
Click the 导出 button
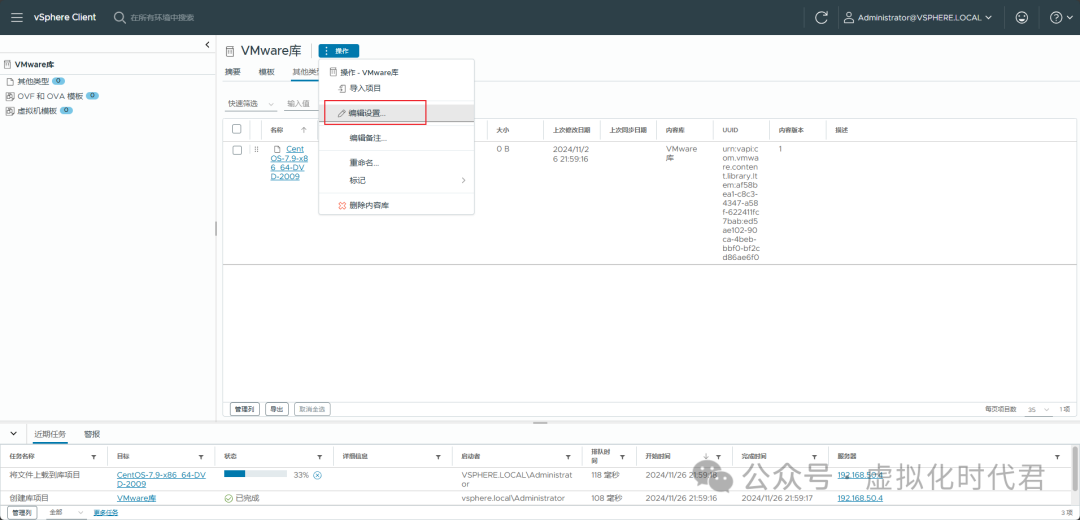click(x=277, y=409)
